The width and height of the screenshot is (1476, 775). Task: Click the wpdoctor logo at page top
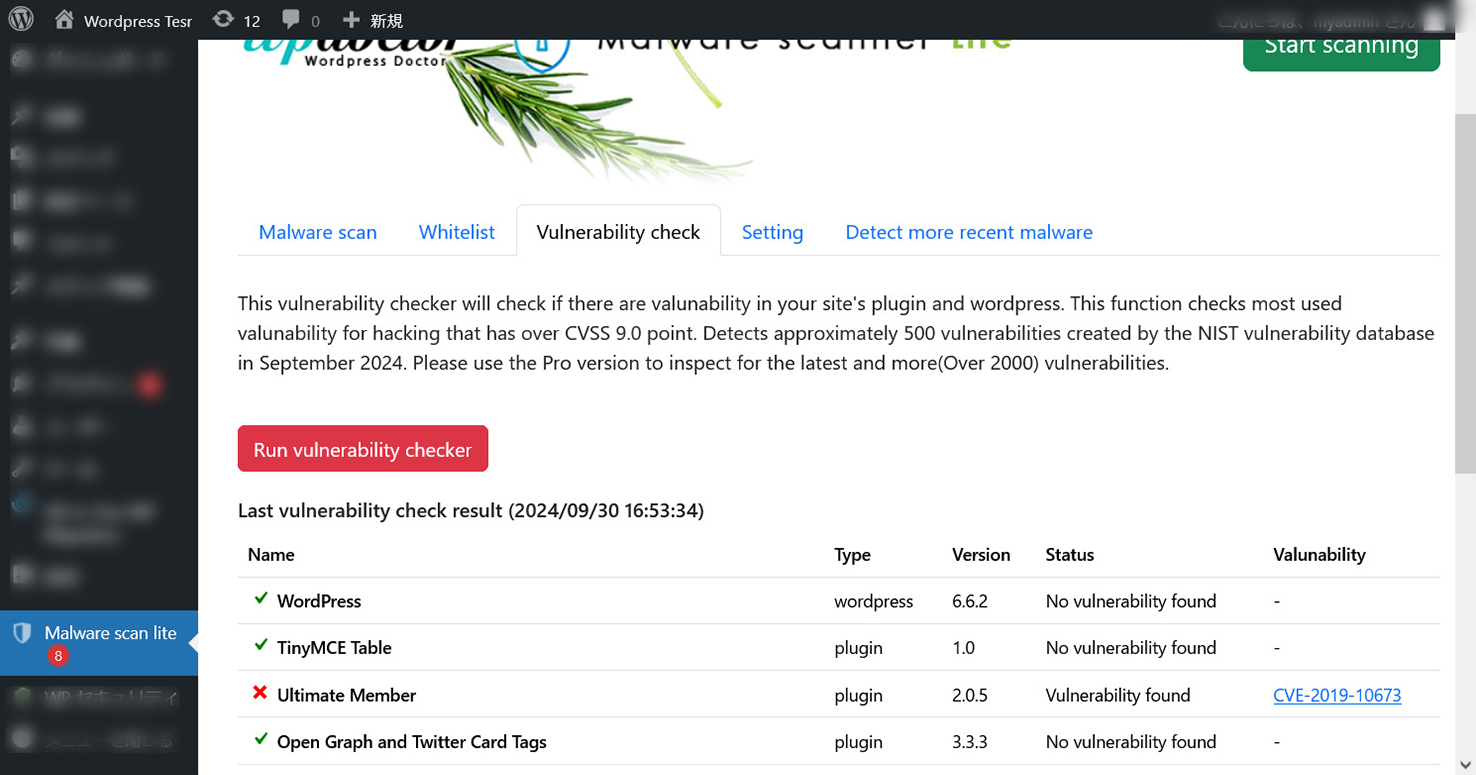point(352,52)
